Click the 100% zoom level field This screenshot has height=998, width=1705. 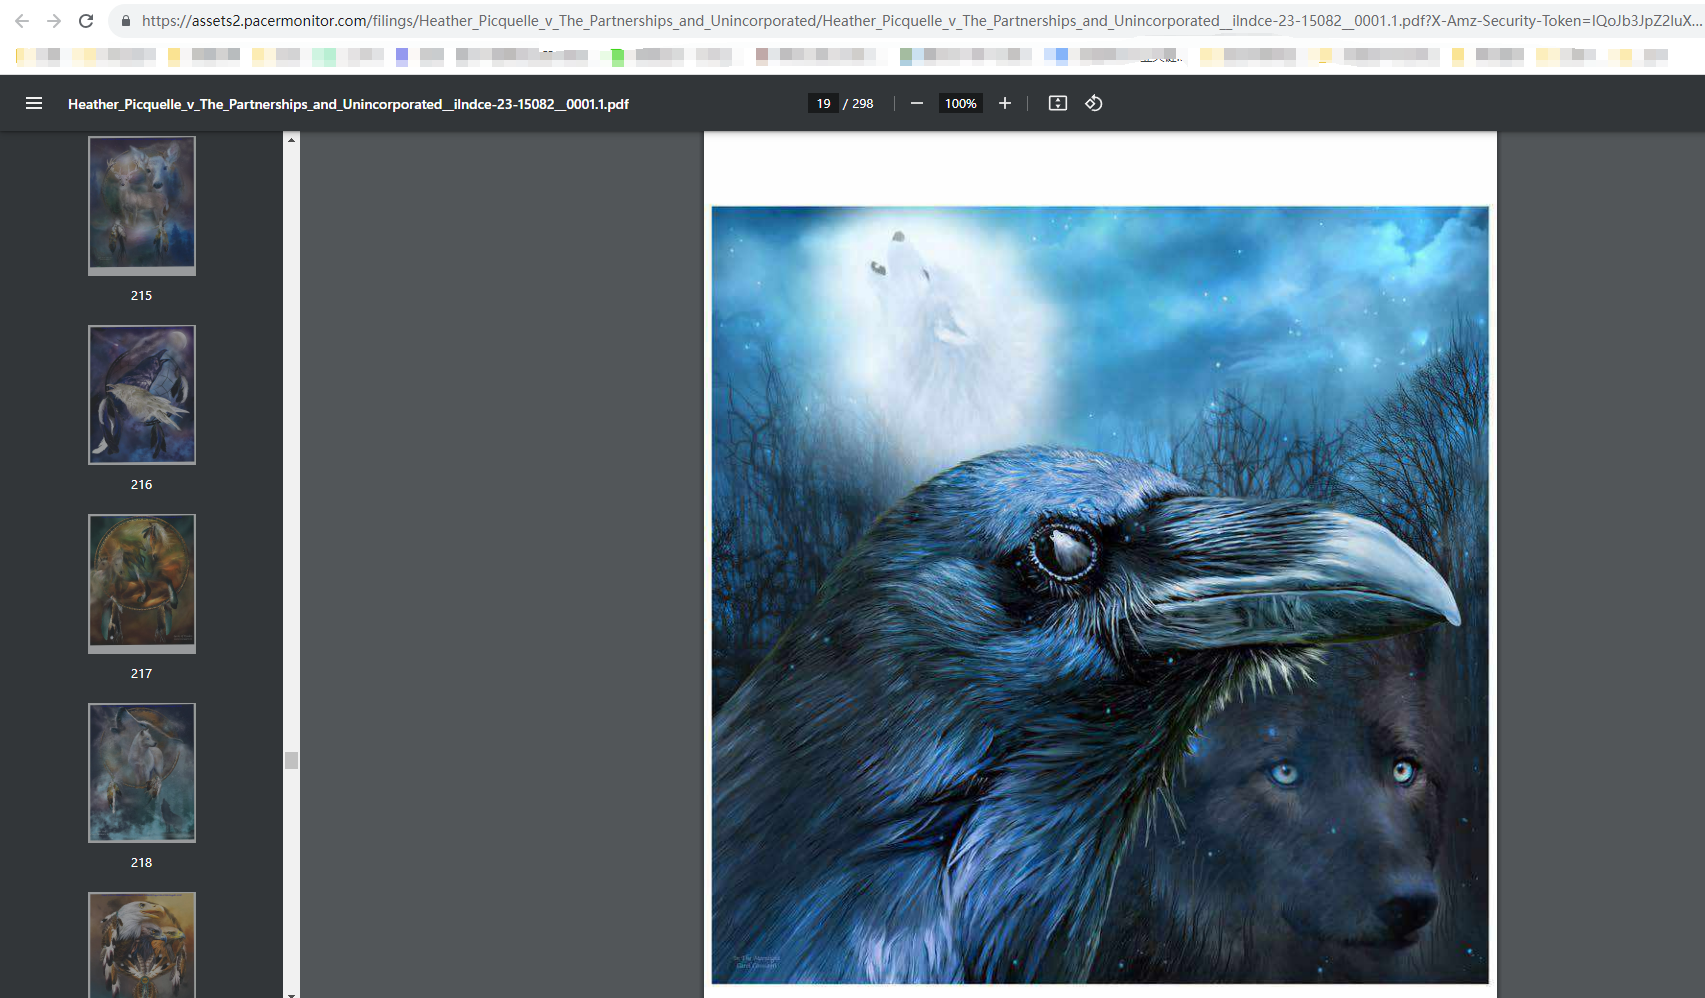(x=960, y=103)
